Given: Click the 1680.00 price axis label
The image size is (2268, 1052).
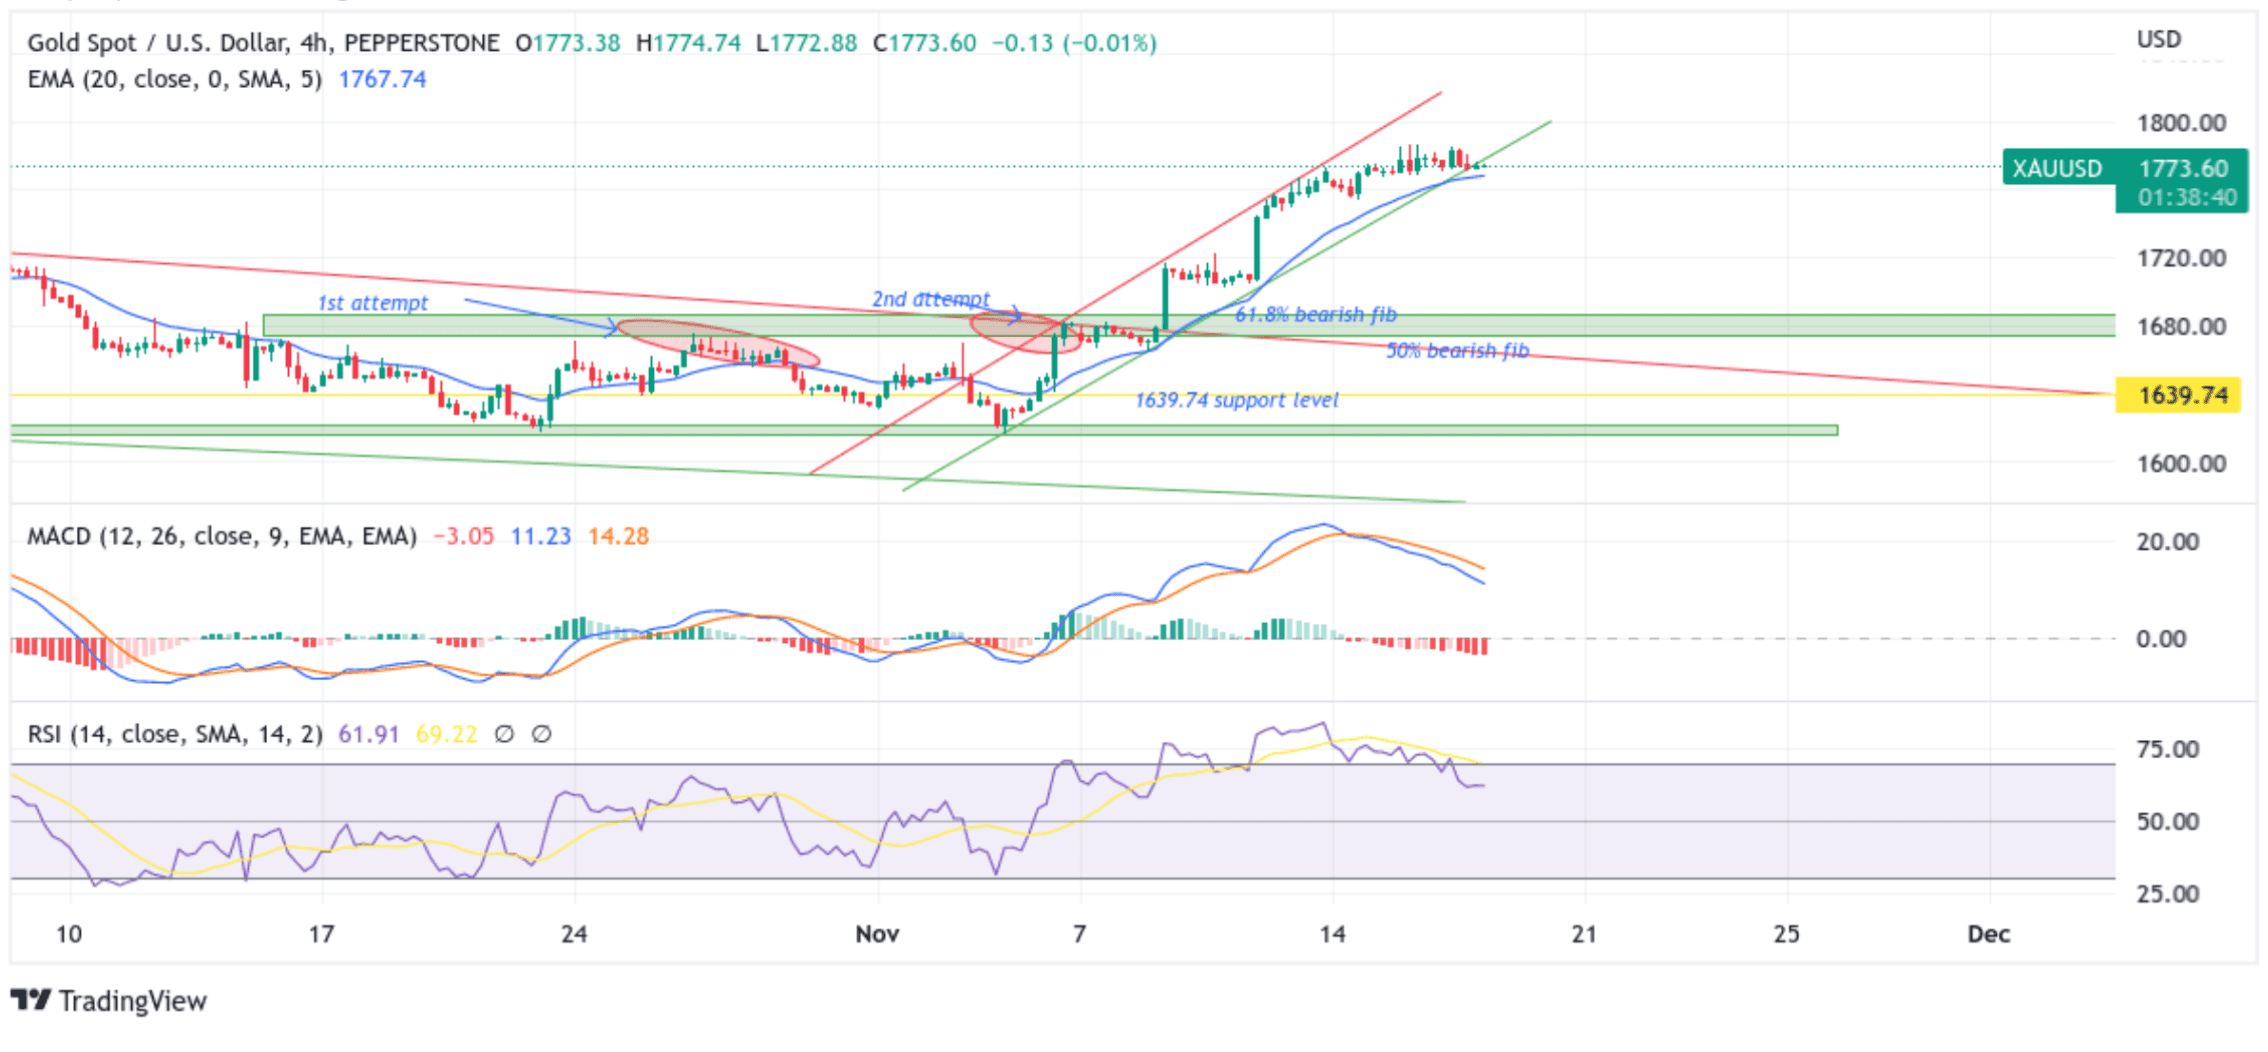Looking at the screenshot, I should click(2181, 326).
